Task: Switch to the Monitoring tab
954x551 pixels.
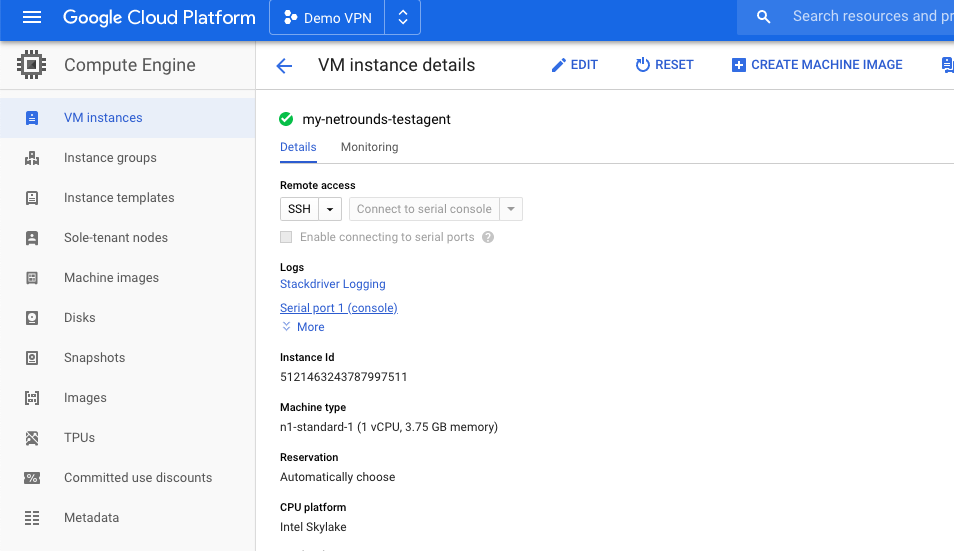Action: pos(369,147)
